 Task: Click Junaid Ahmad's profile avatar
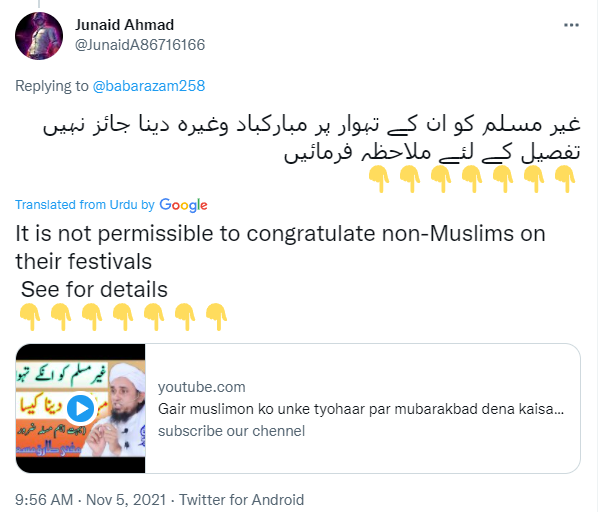point(40,33)
